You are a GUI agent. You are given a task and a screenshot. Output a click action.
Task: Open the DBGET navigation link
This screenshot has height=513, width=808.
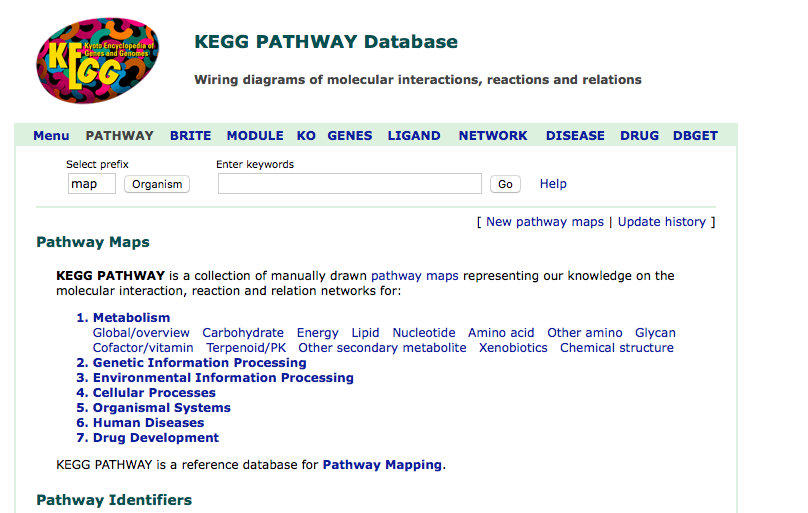(695, 136)
